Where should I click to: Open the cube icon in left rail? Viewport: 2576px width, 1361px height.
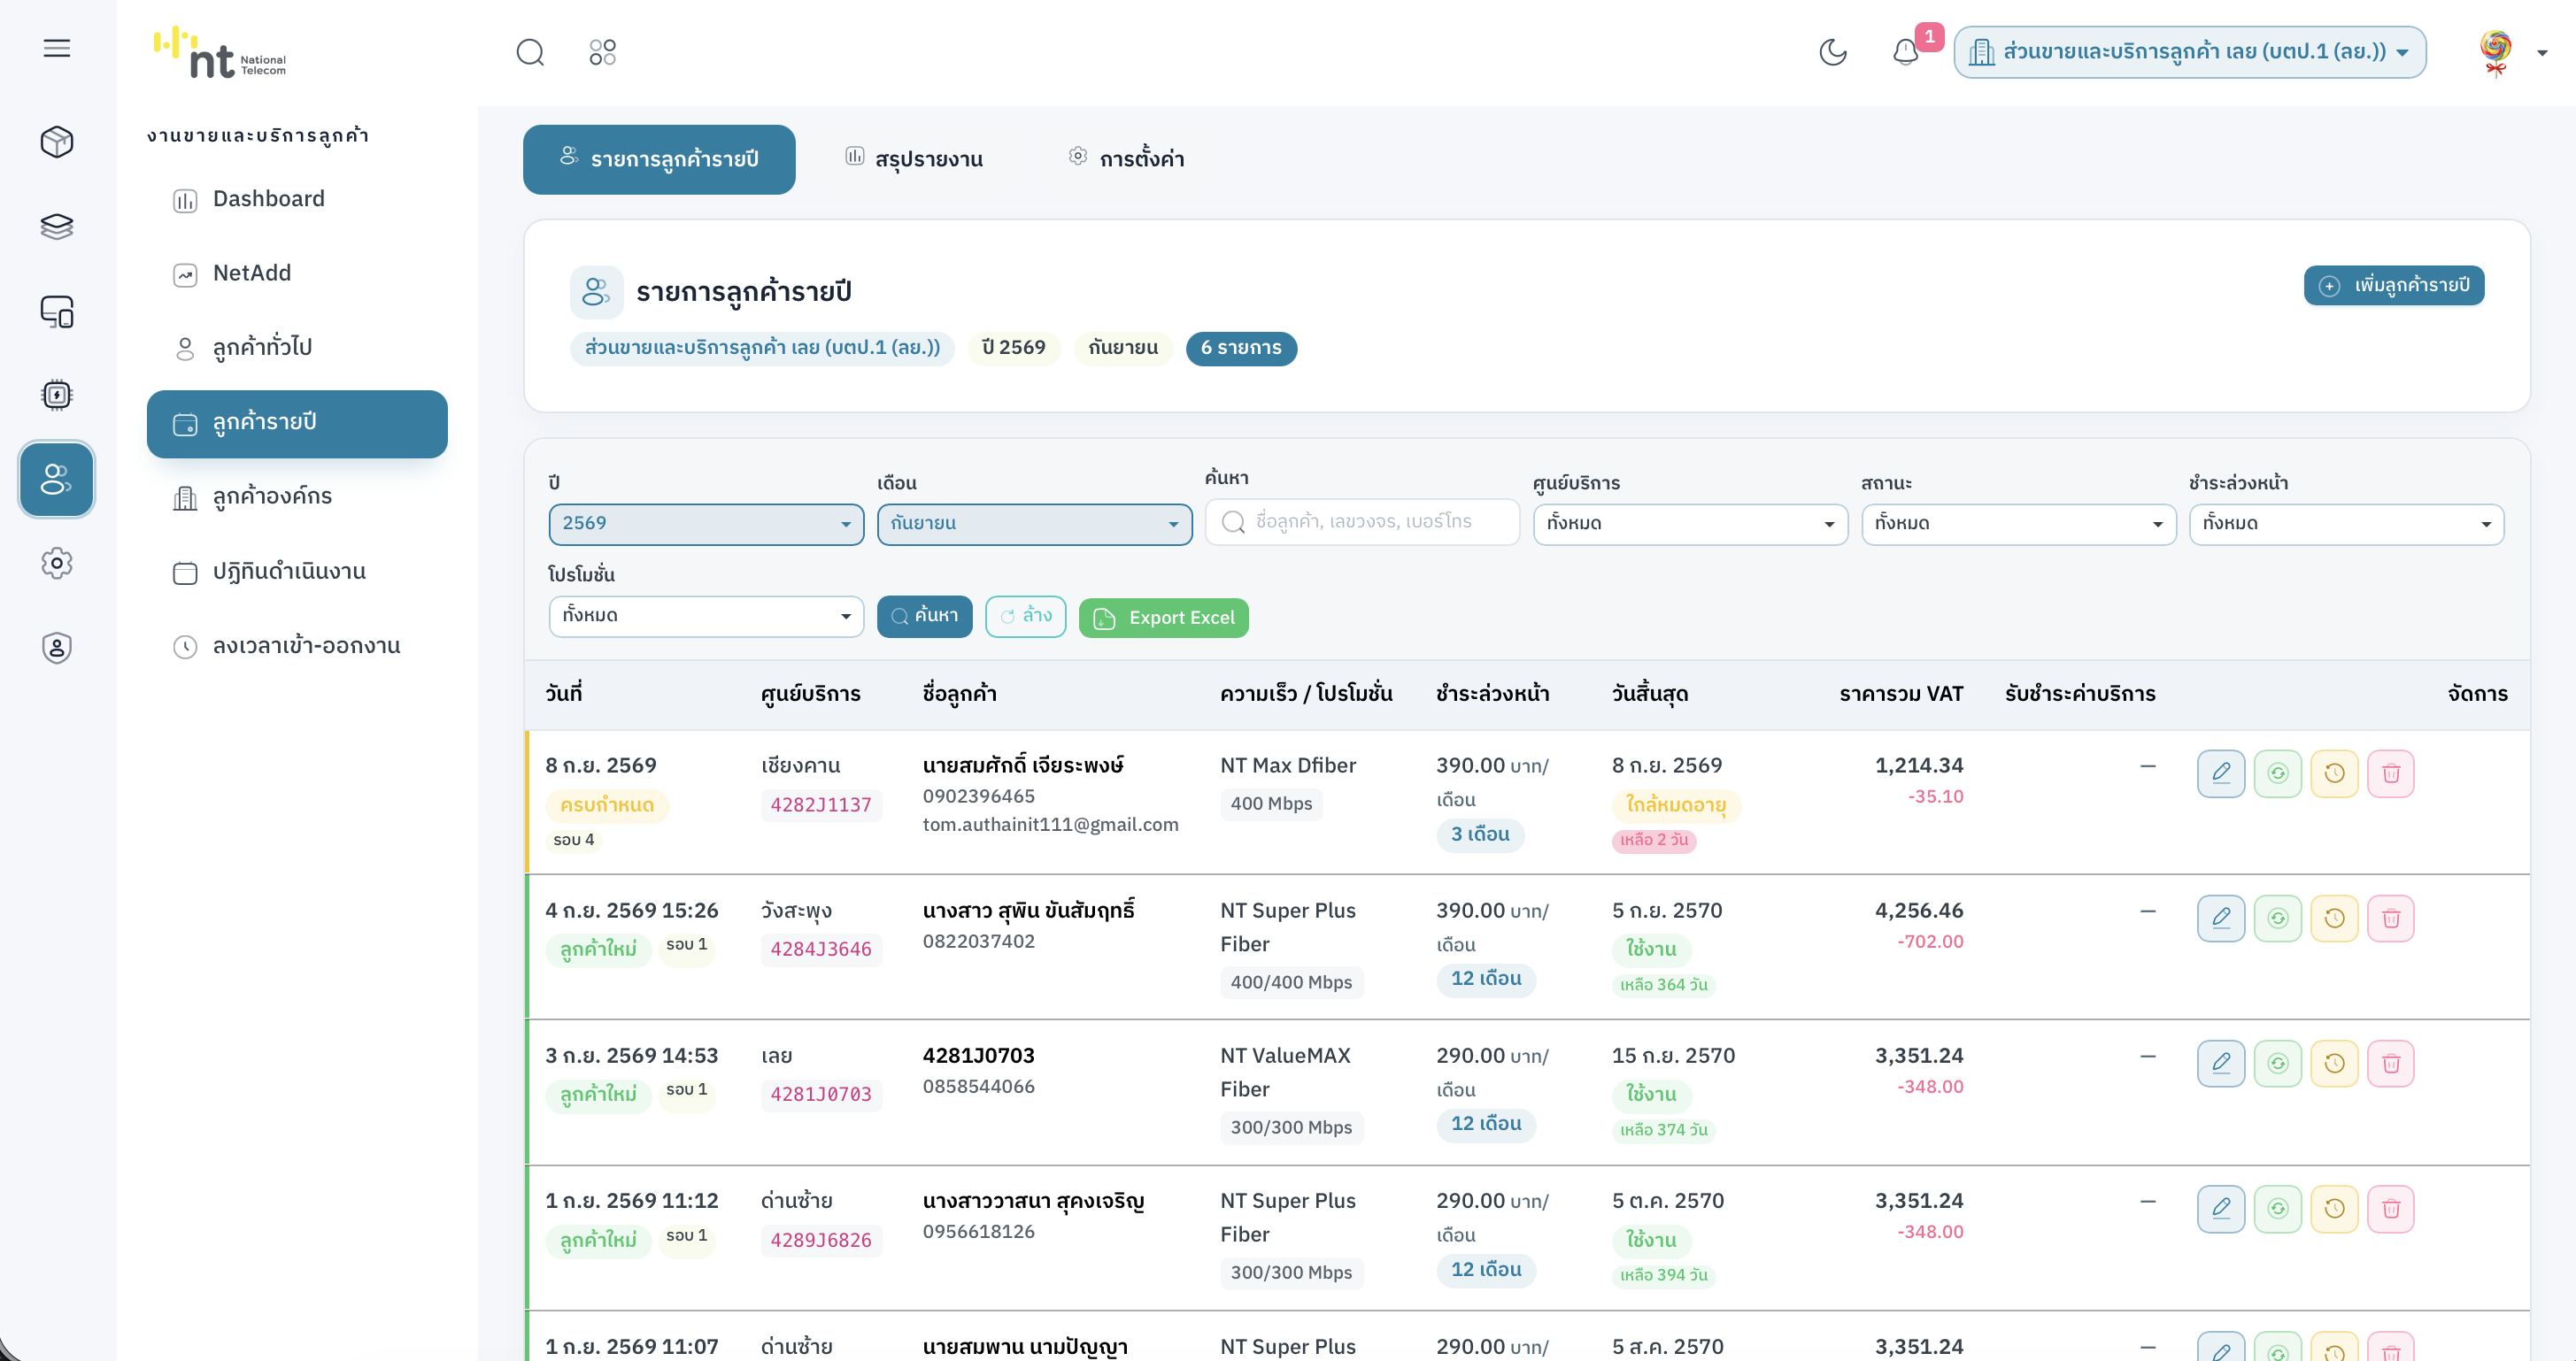point(57,142)
